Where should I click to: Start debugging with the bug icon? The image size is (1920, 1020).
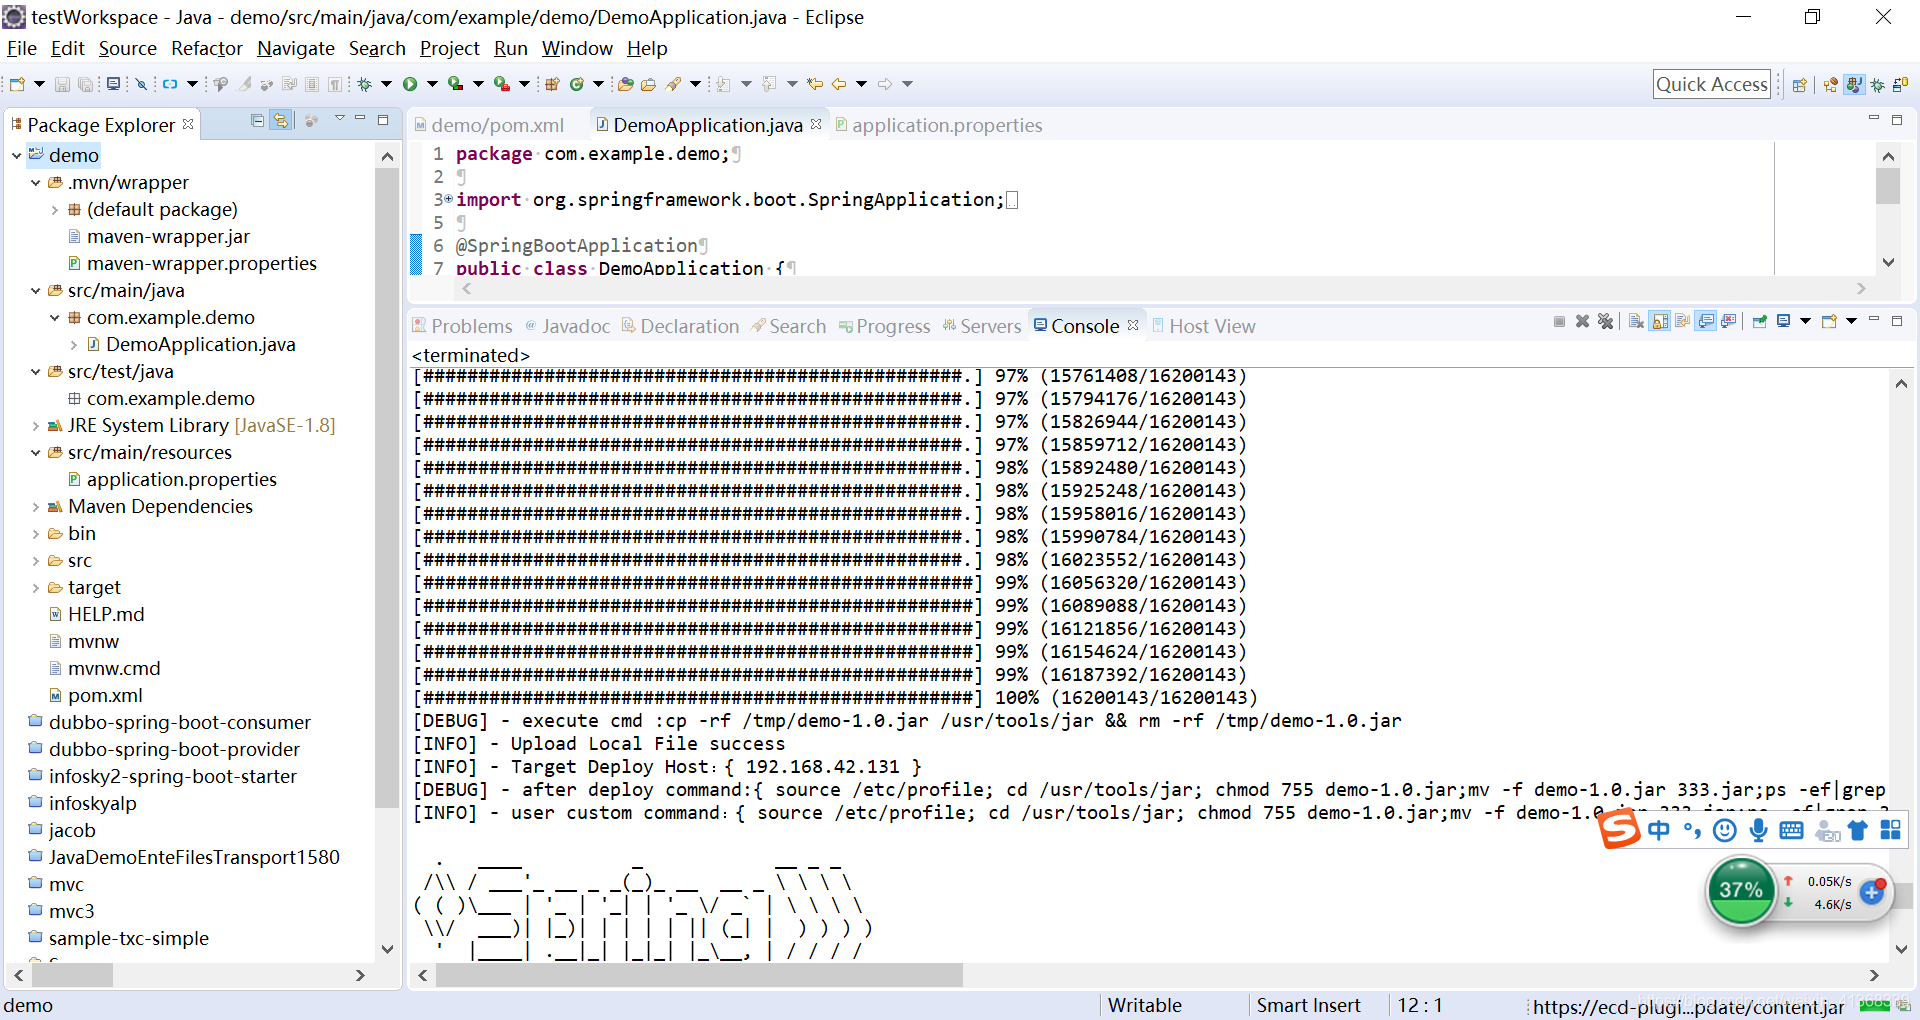365,84
